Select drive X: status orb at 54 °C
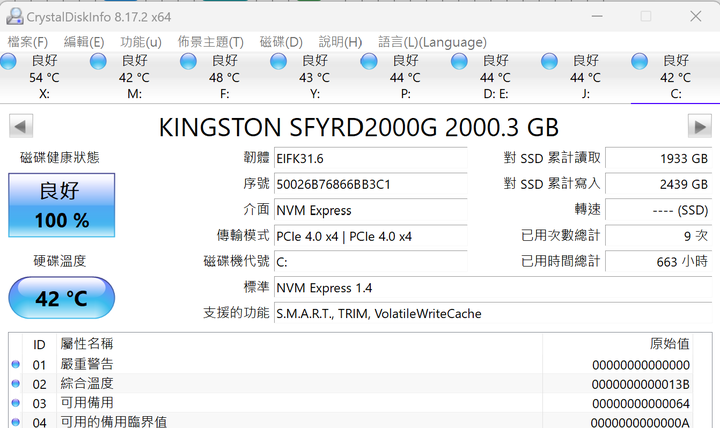720x428 pixels. (8, 61)
